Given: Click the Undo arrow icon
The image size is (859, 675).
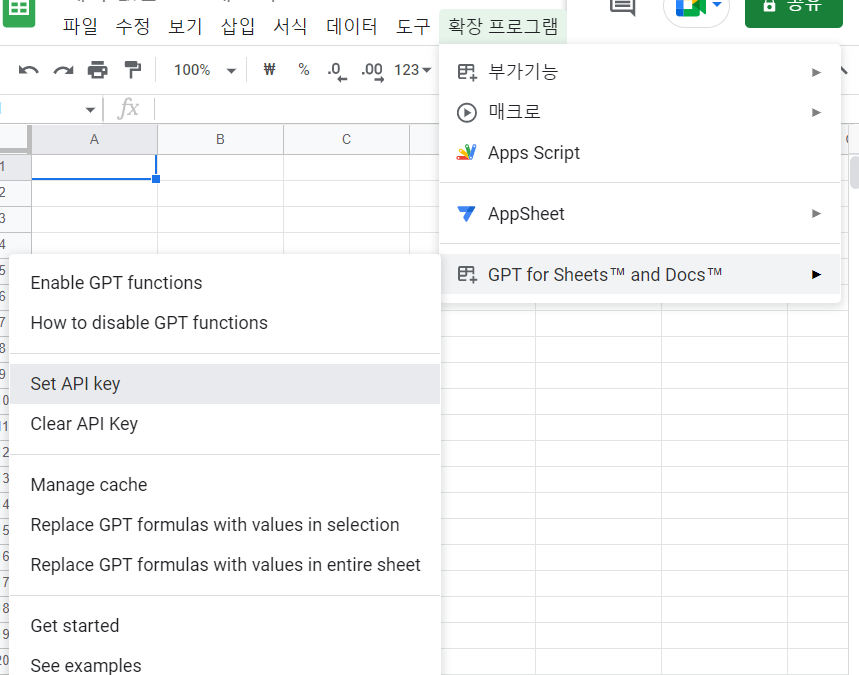Looking at the screenshot, I should [28, 70].
